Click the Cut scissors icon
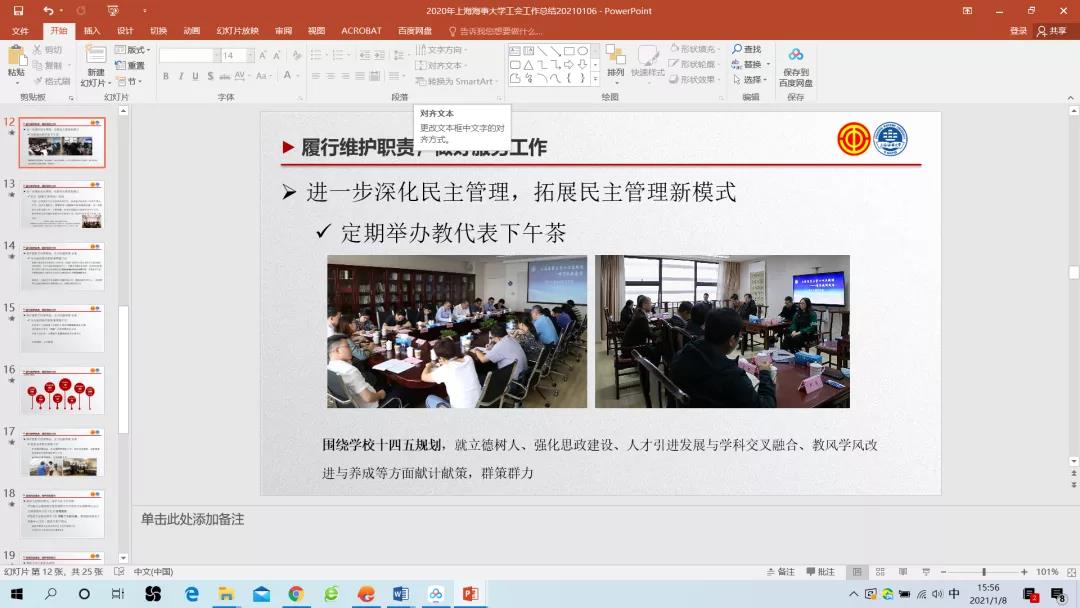1080x608 pixels. (37, 50)
